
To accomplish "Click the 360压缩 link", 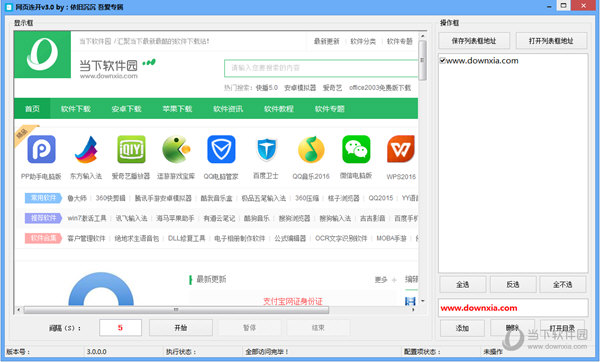I will [307, 198].
